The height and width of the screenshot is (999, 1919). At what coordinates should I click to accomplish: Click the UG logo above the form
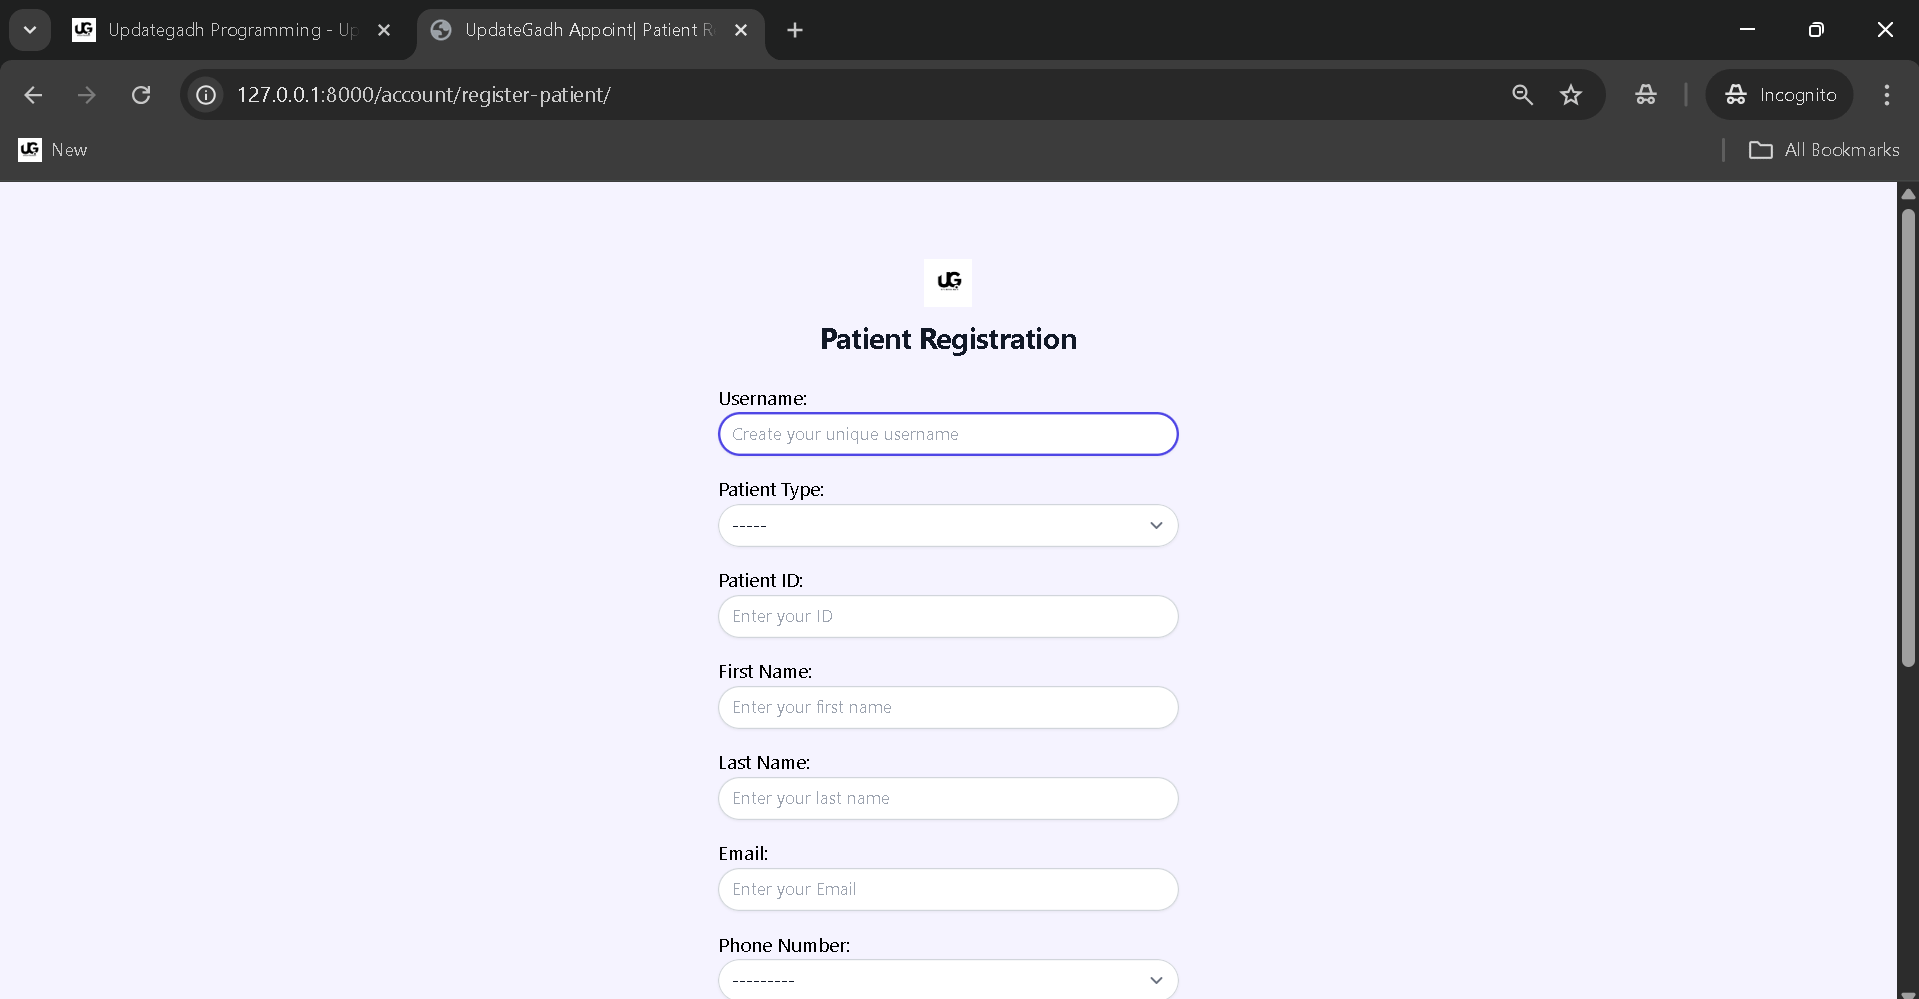tap(948, 282)
